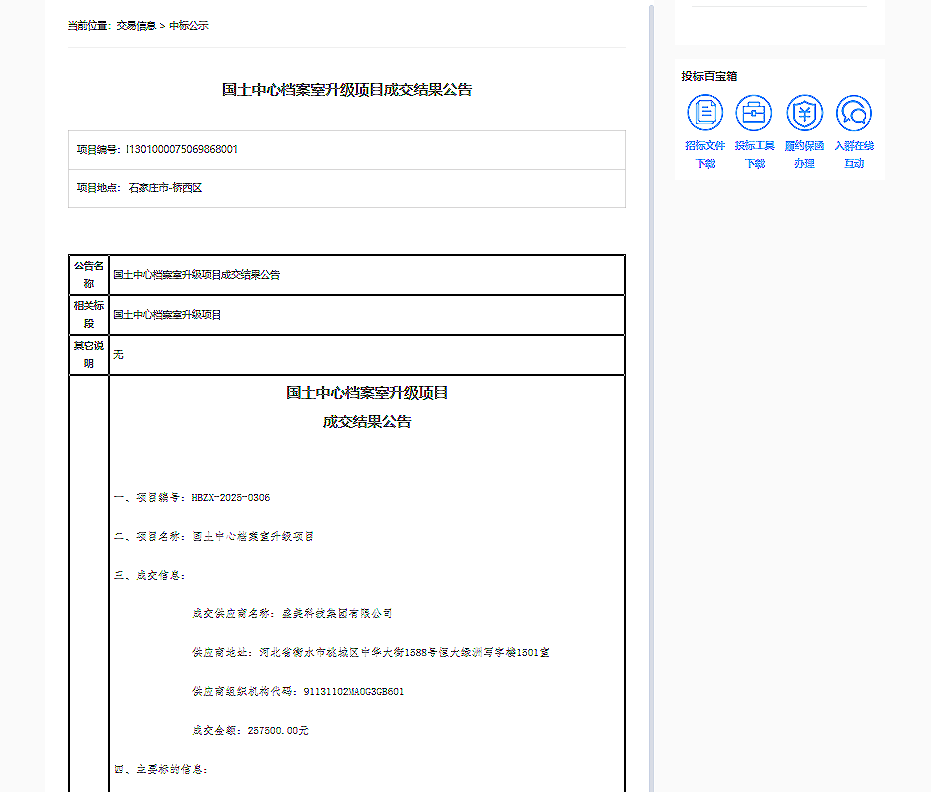Click the 成交金额 257500.00元 line
This screenshot has height=792, width=931.
(x=250, y=731)
